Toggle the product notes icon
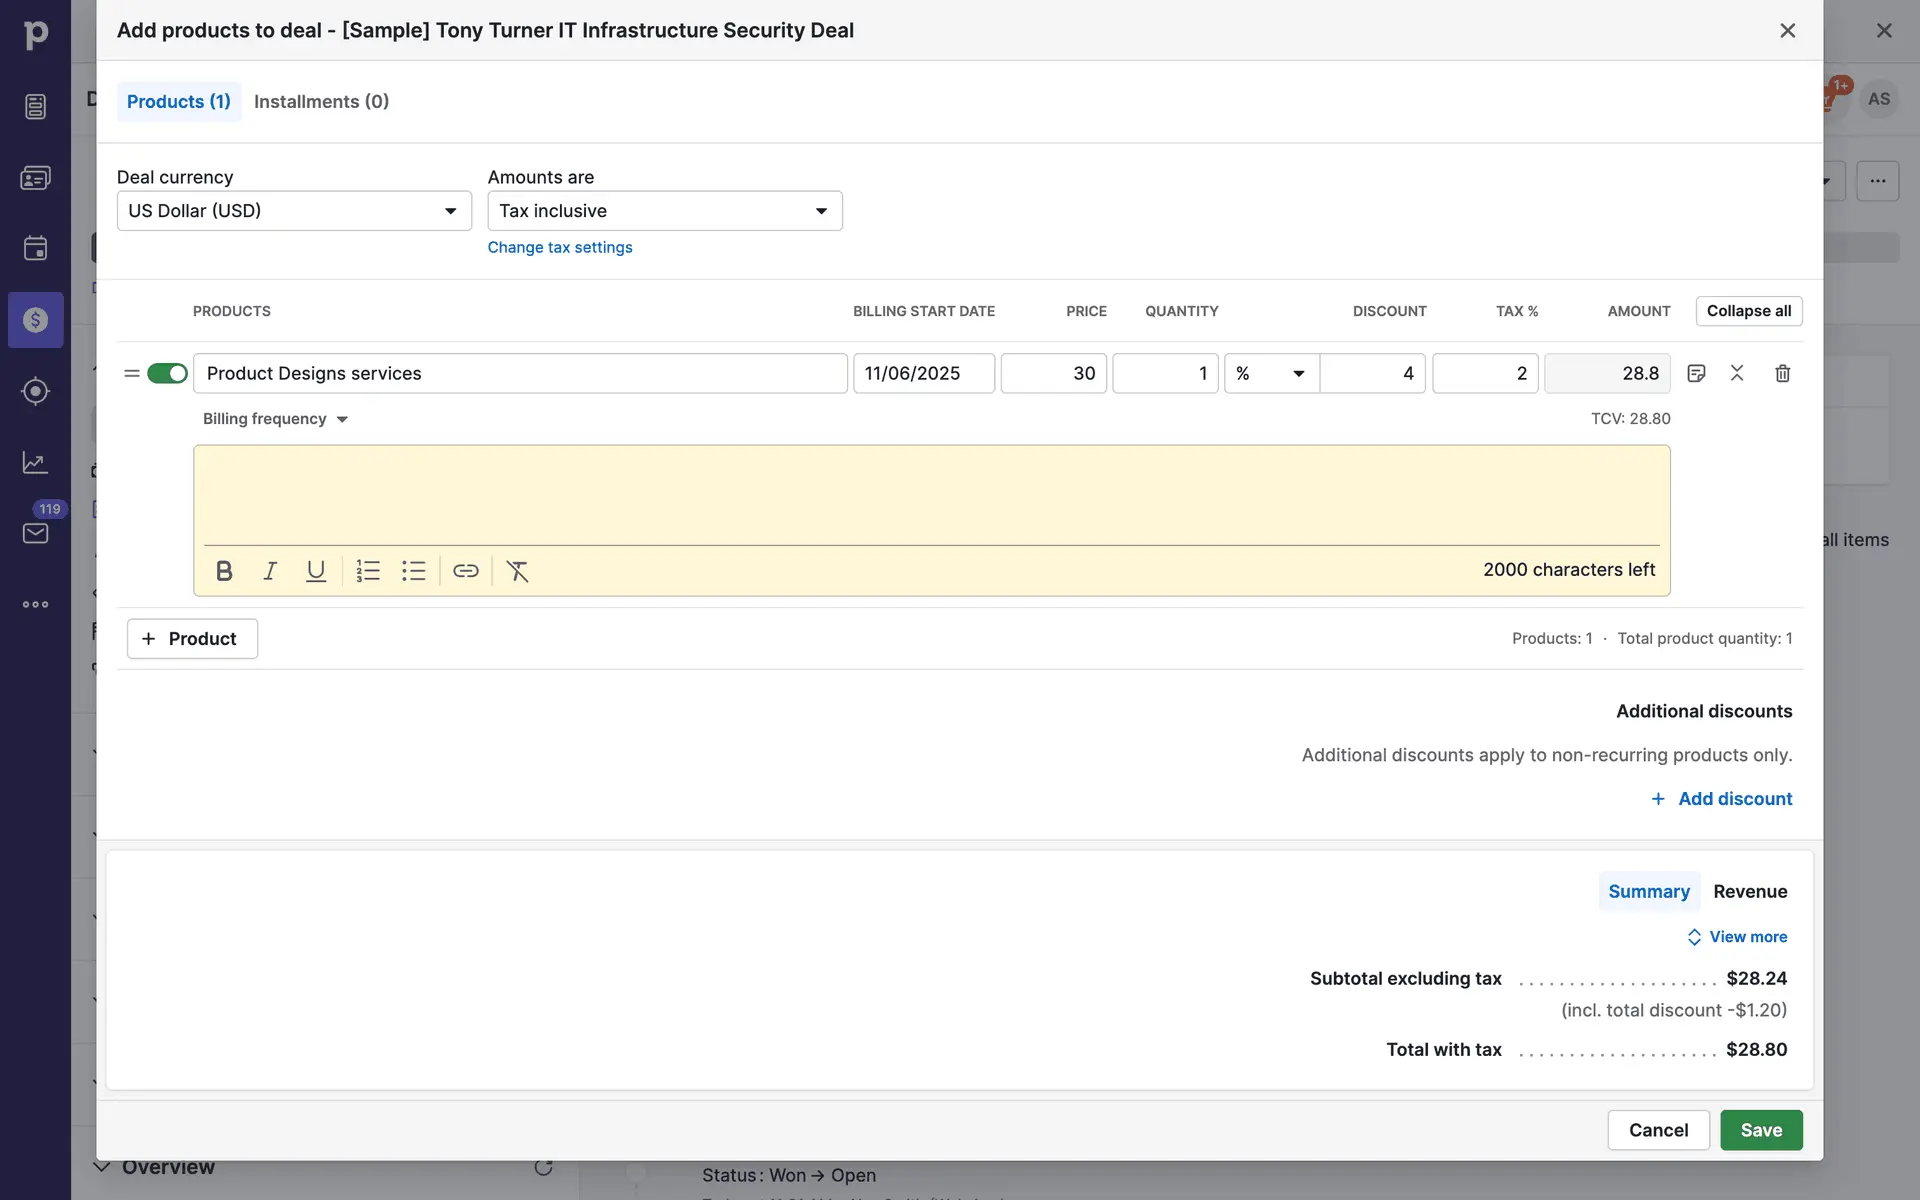 (x=1696, y=373)
